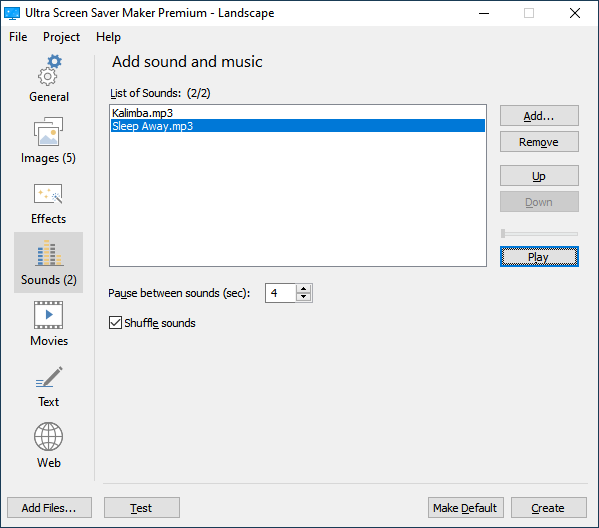Open the Web section

tap(49, 445)
